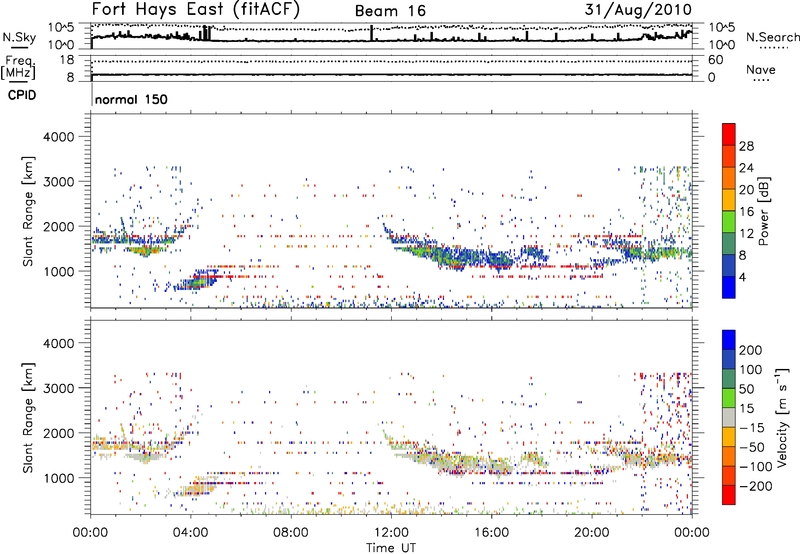Screen dimensions: 800x554
Task: Click 'Slant Range [km]' label of velocity panel
Action: (28, 418)
